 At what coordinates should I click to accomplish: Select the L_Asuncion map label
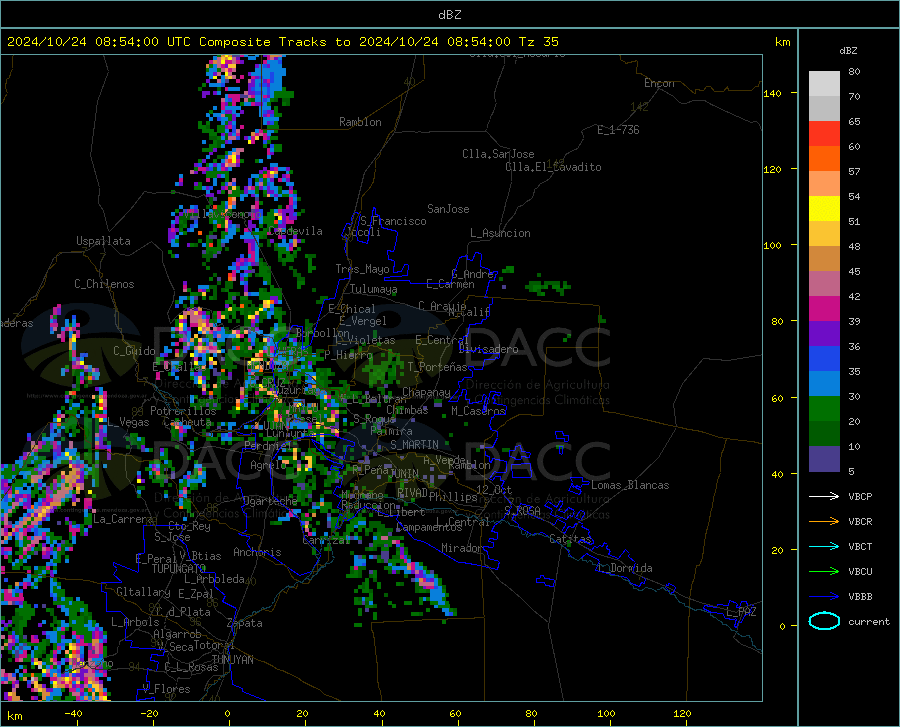point(500,233)
